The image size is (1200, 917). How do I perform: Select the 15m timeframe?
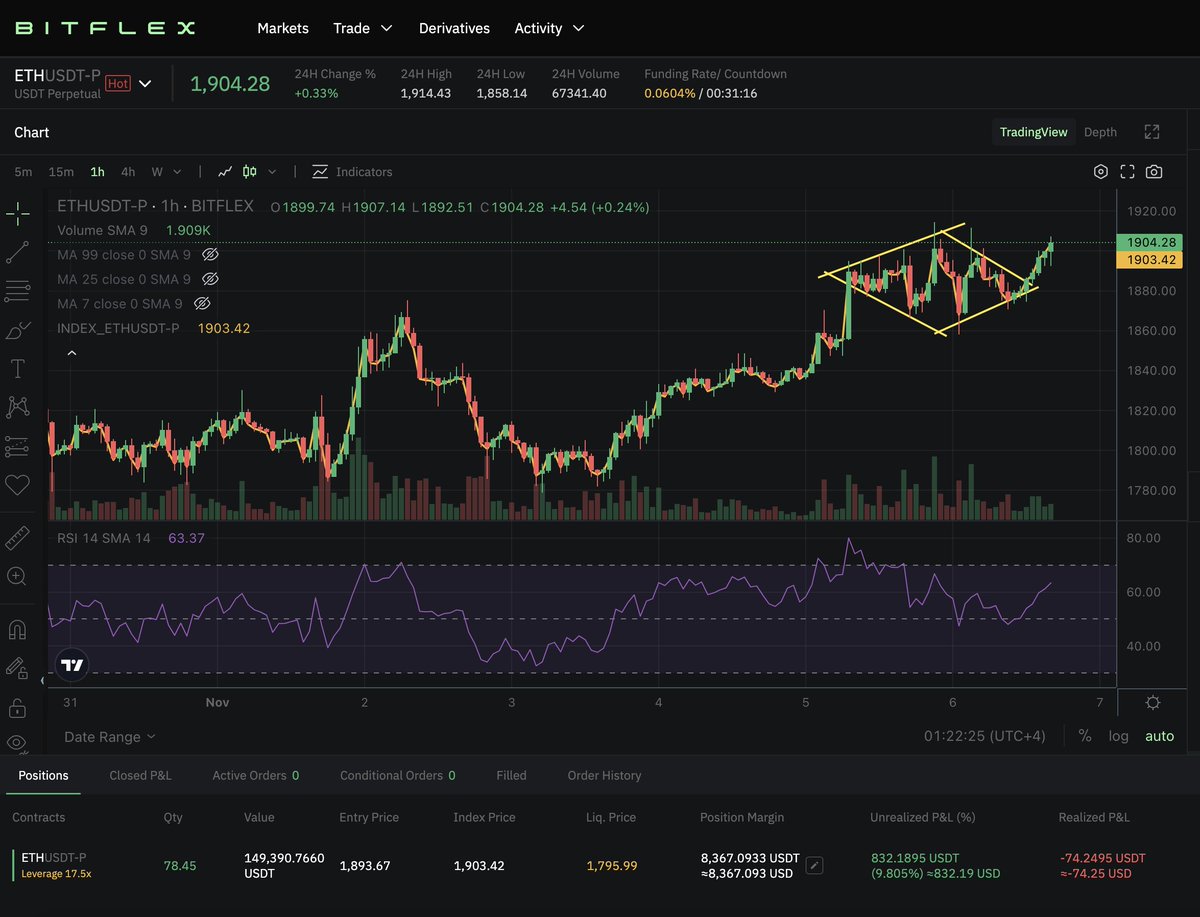point(61,172)
